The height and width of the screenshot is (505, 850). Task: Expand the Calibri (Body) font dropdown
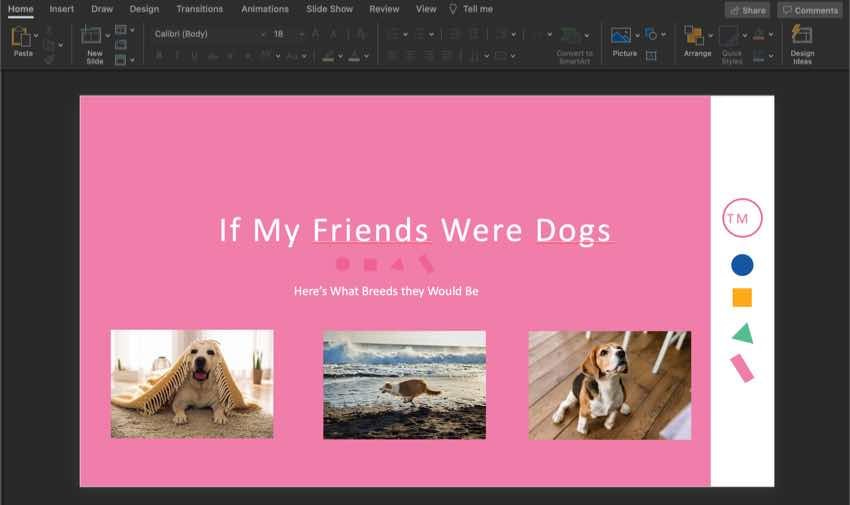(x=263, y=34)
